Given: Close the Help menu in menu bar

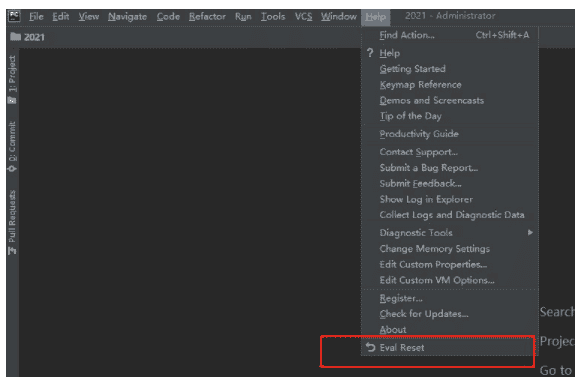Looking at the screenshot, I should [x=375, y=17].
